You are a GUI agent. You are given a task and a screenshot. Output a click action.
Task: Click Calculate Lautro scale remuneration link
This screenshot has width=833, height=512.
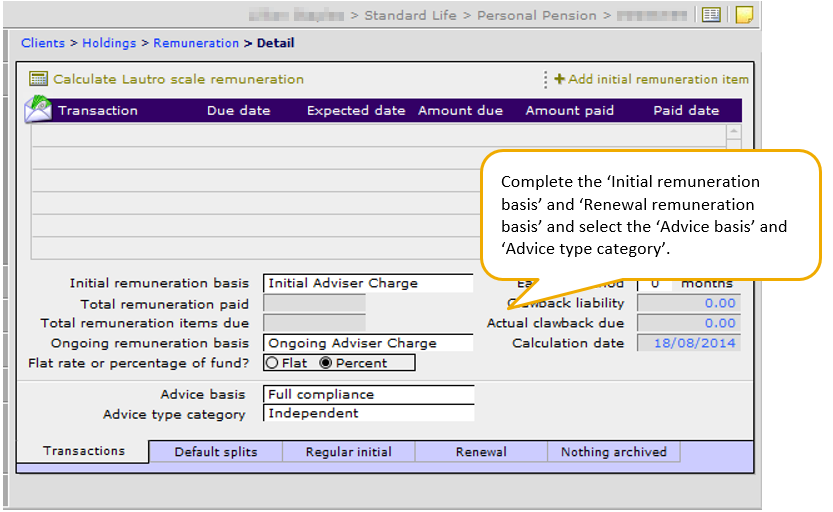(x=178, y=79)
